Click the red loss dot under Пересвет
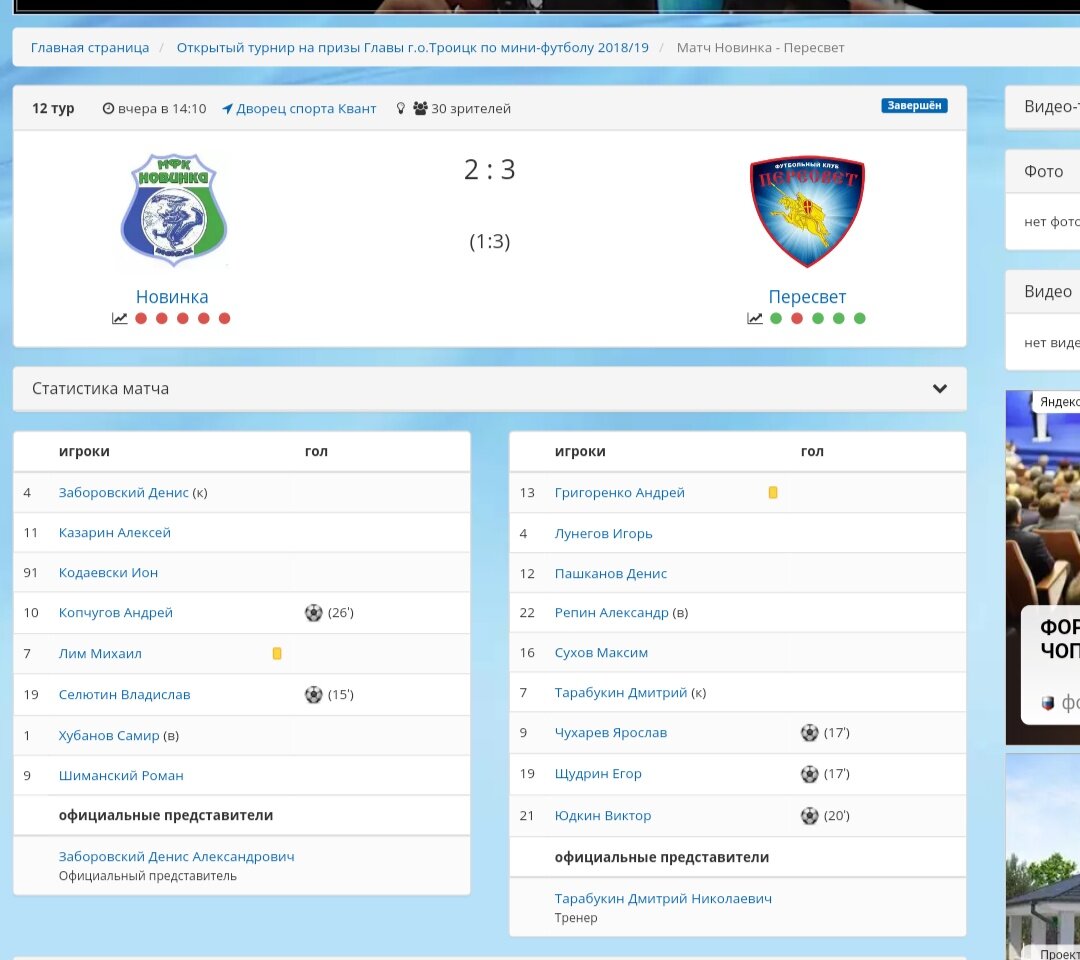Screen dimensions: 1080x960 [x=797, y=318]
